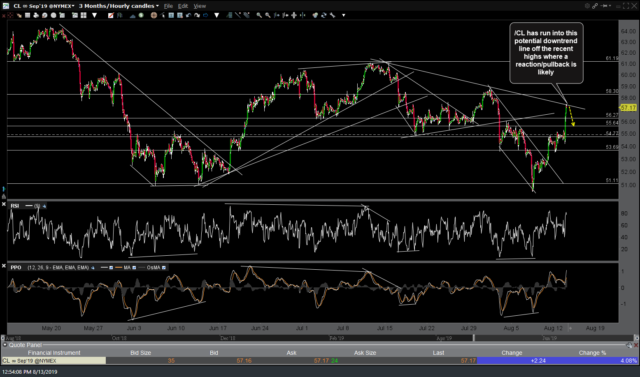Click the plus-shaped crosshair icon
This screenshot has width=640, height=377.
tap(294, 16)
